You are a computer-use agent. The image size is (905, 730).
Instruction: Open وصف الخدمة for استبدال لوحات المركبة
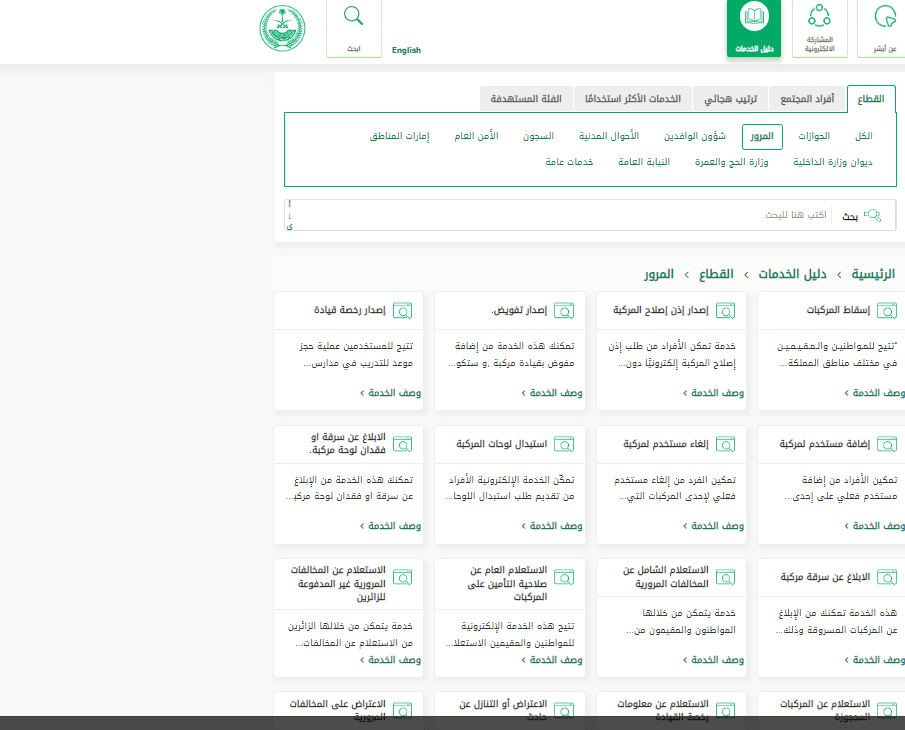point(552,526)
